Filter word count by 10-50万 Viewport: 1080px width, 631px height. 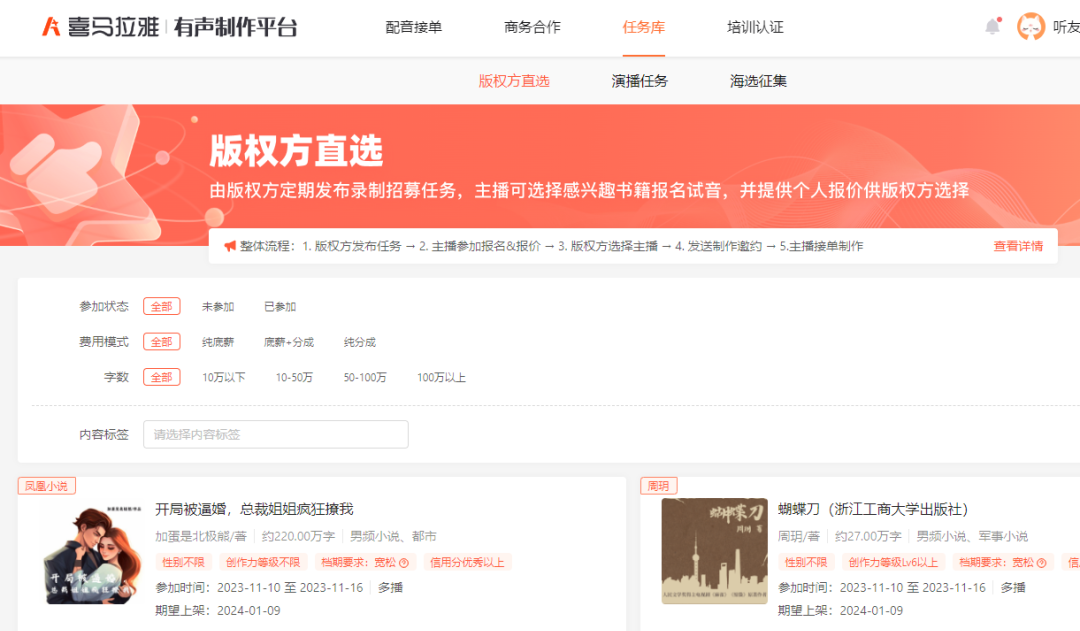(x=294, y=377)
